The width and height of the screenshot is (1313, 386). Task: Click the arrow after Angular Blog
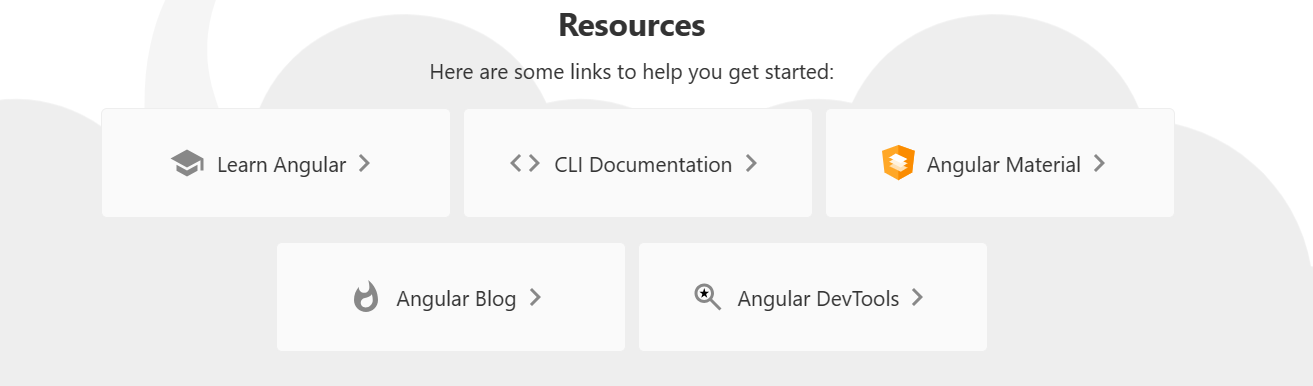[x=535, y=297]
